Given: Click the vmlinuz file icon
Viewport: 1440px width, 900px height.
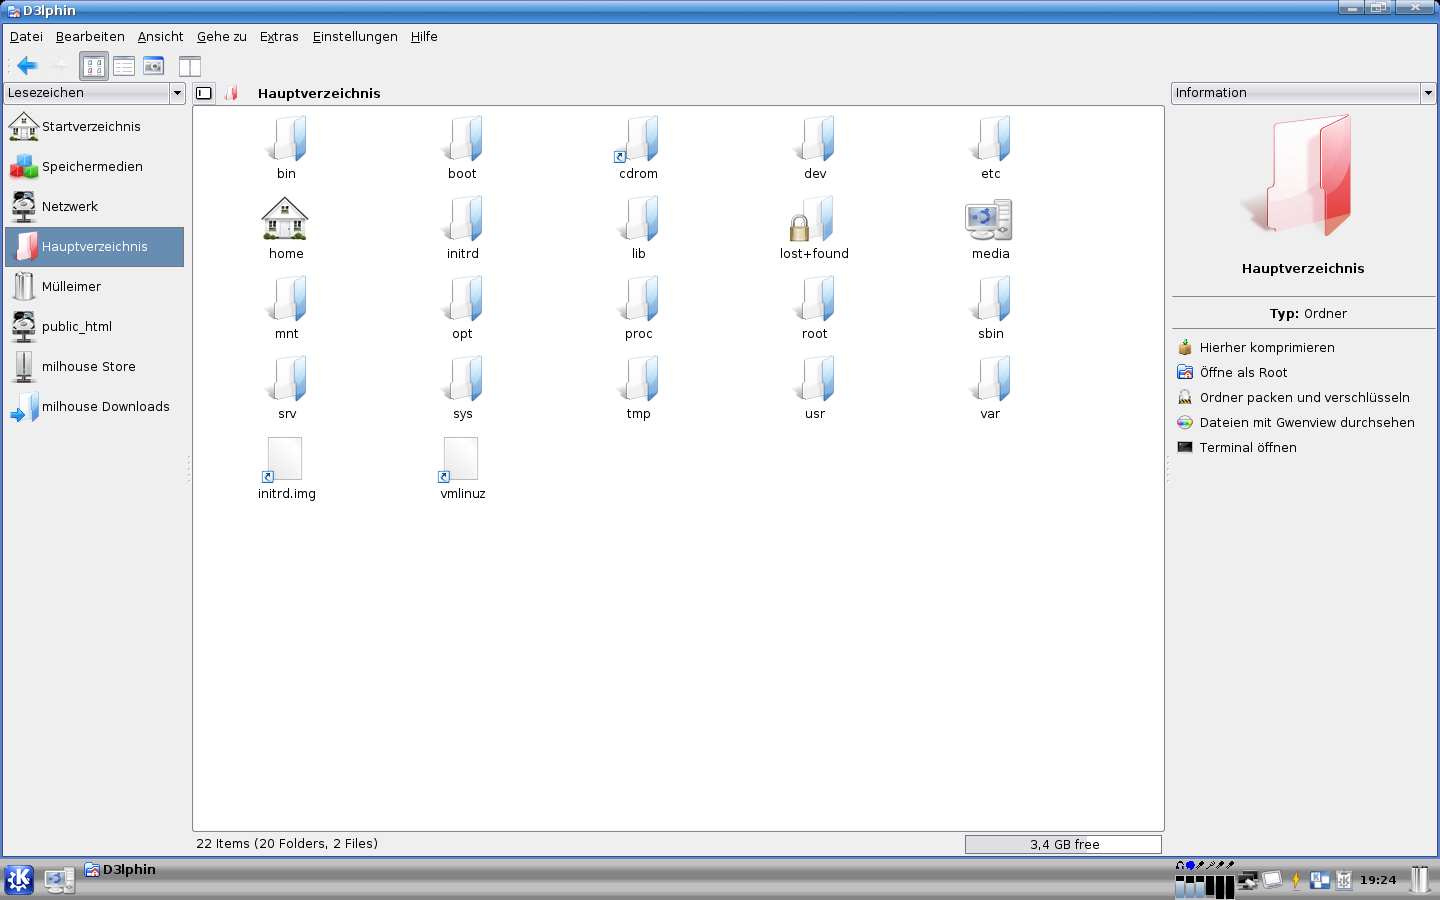Looking at the screenshot, I should point(461,461).
